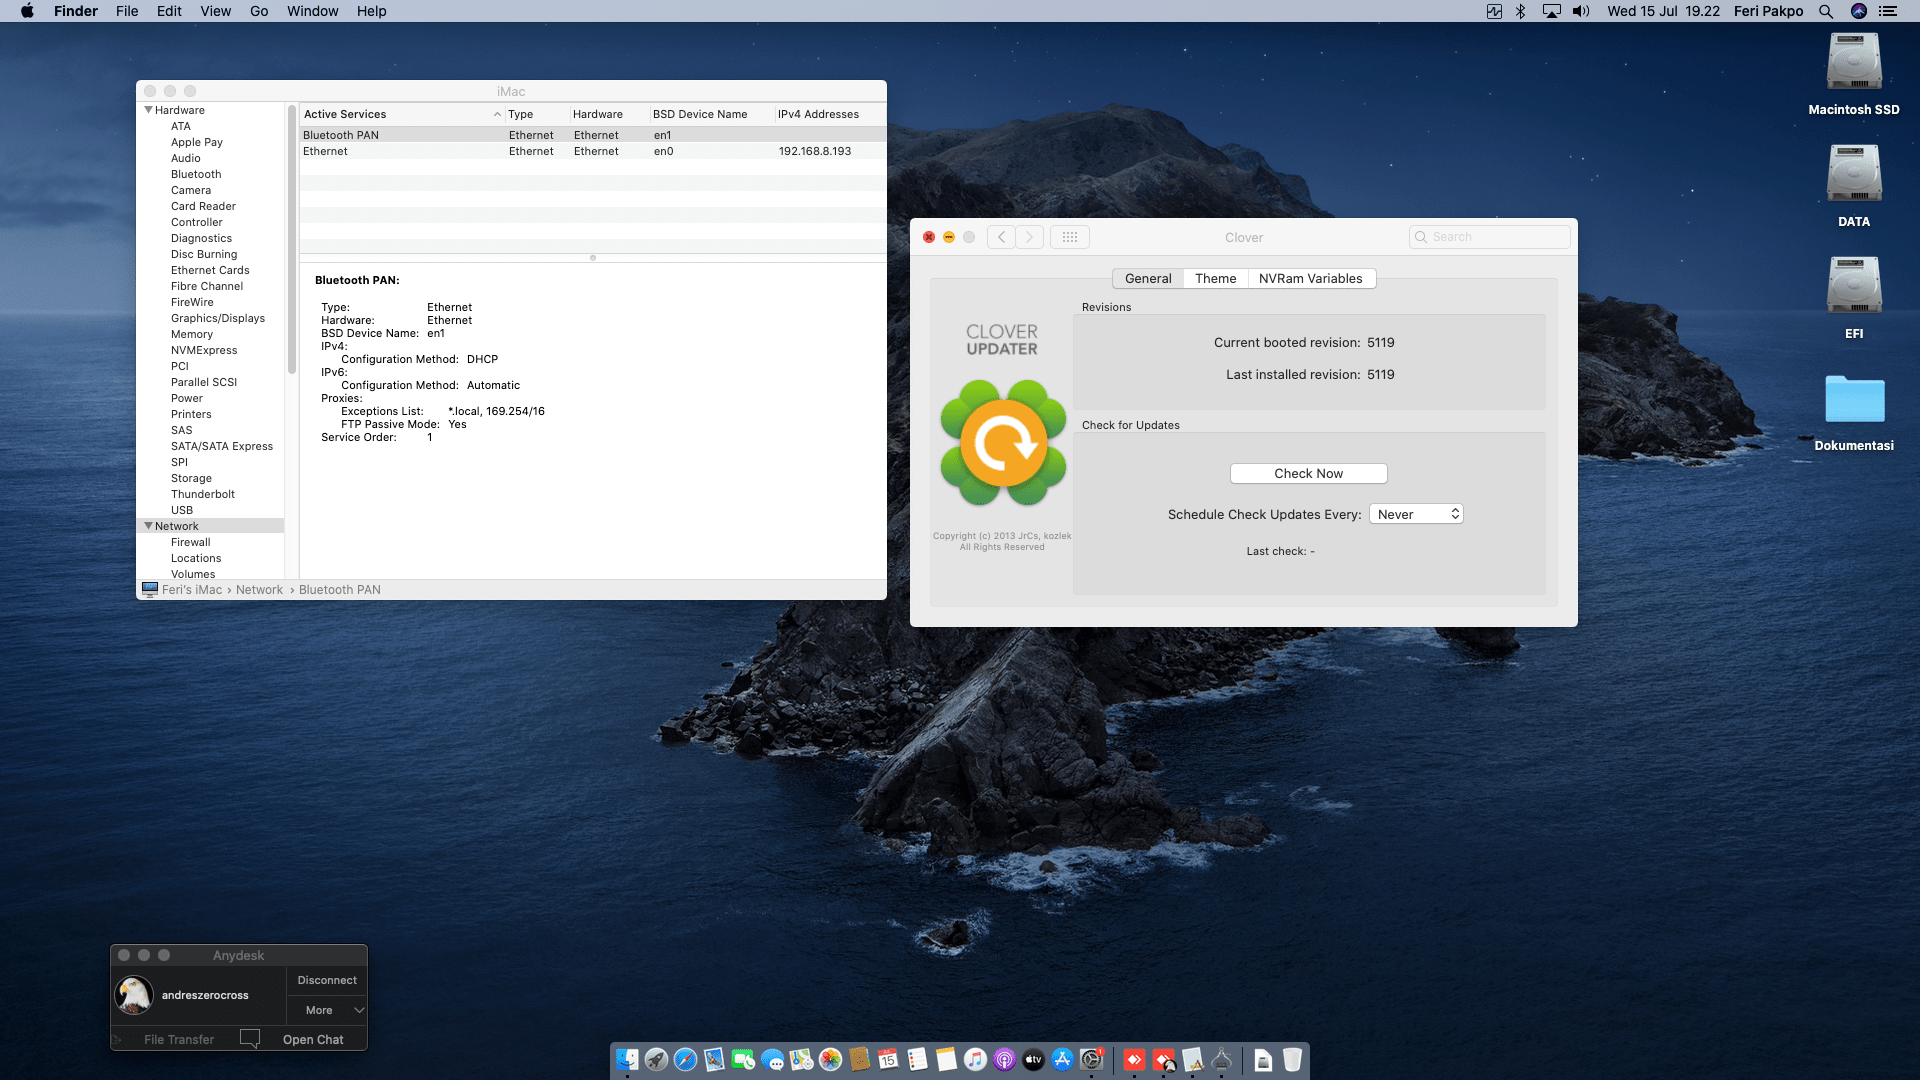This screenshot has height=1080, width=1920.
Task: Open Messages from the Dock
Action: (x=772, y=1060)
